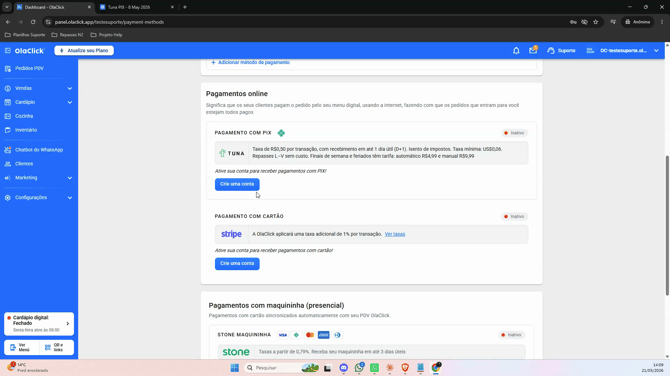Viewport: 670px width, 376px height.
Task: Open the Ver taxas link for Stripe
Action: (x=395, y=234)
